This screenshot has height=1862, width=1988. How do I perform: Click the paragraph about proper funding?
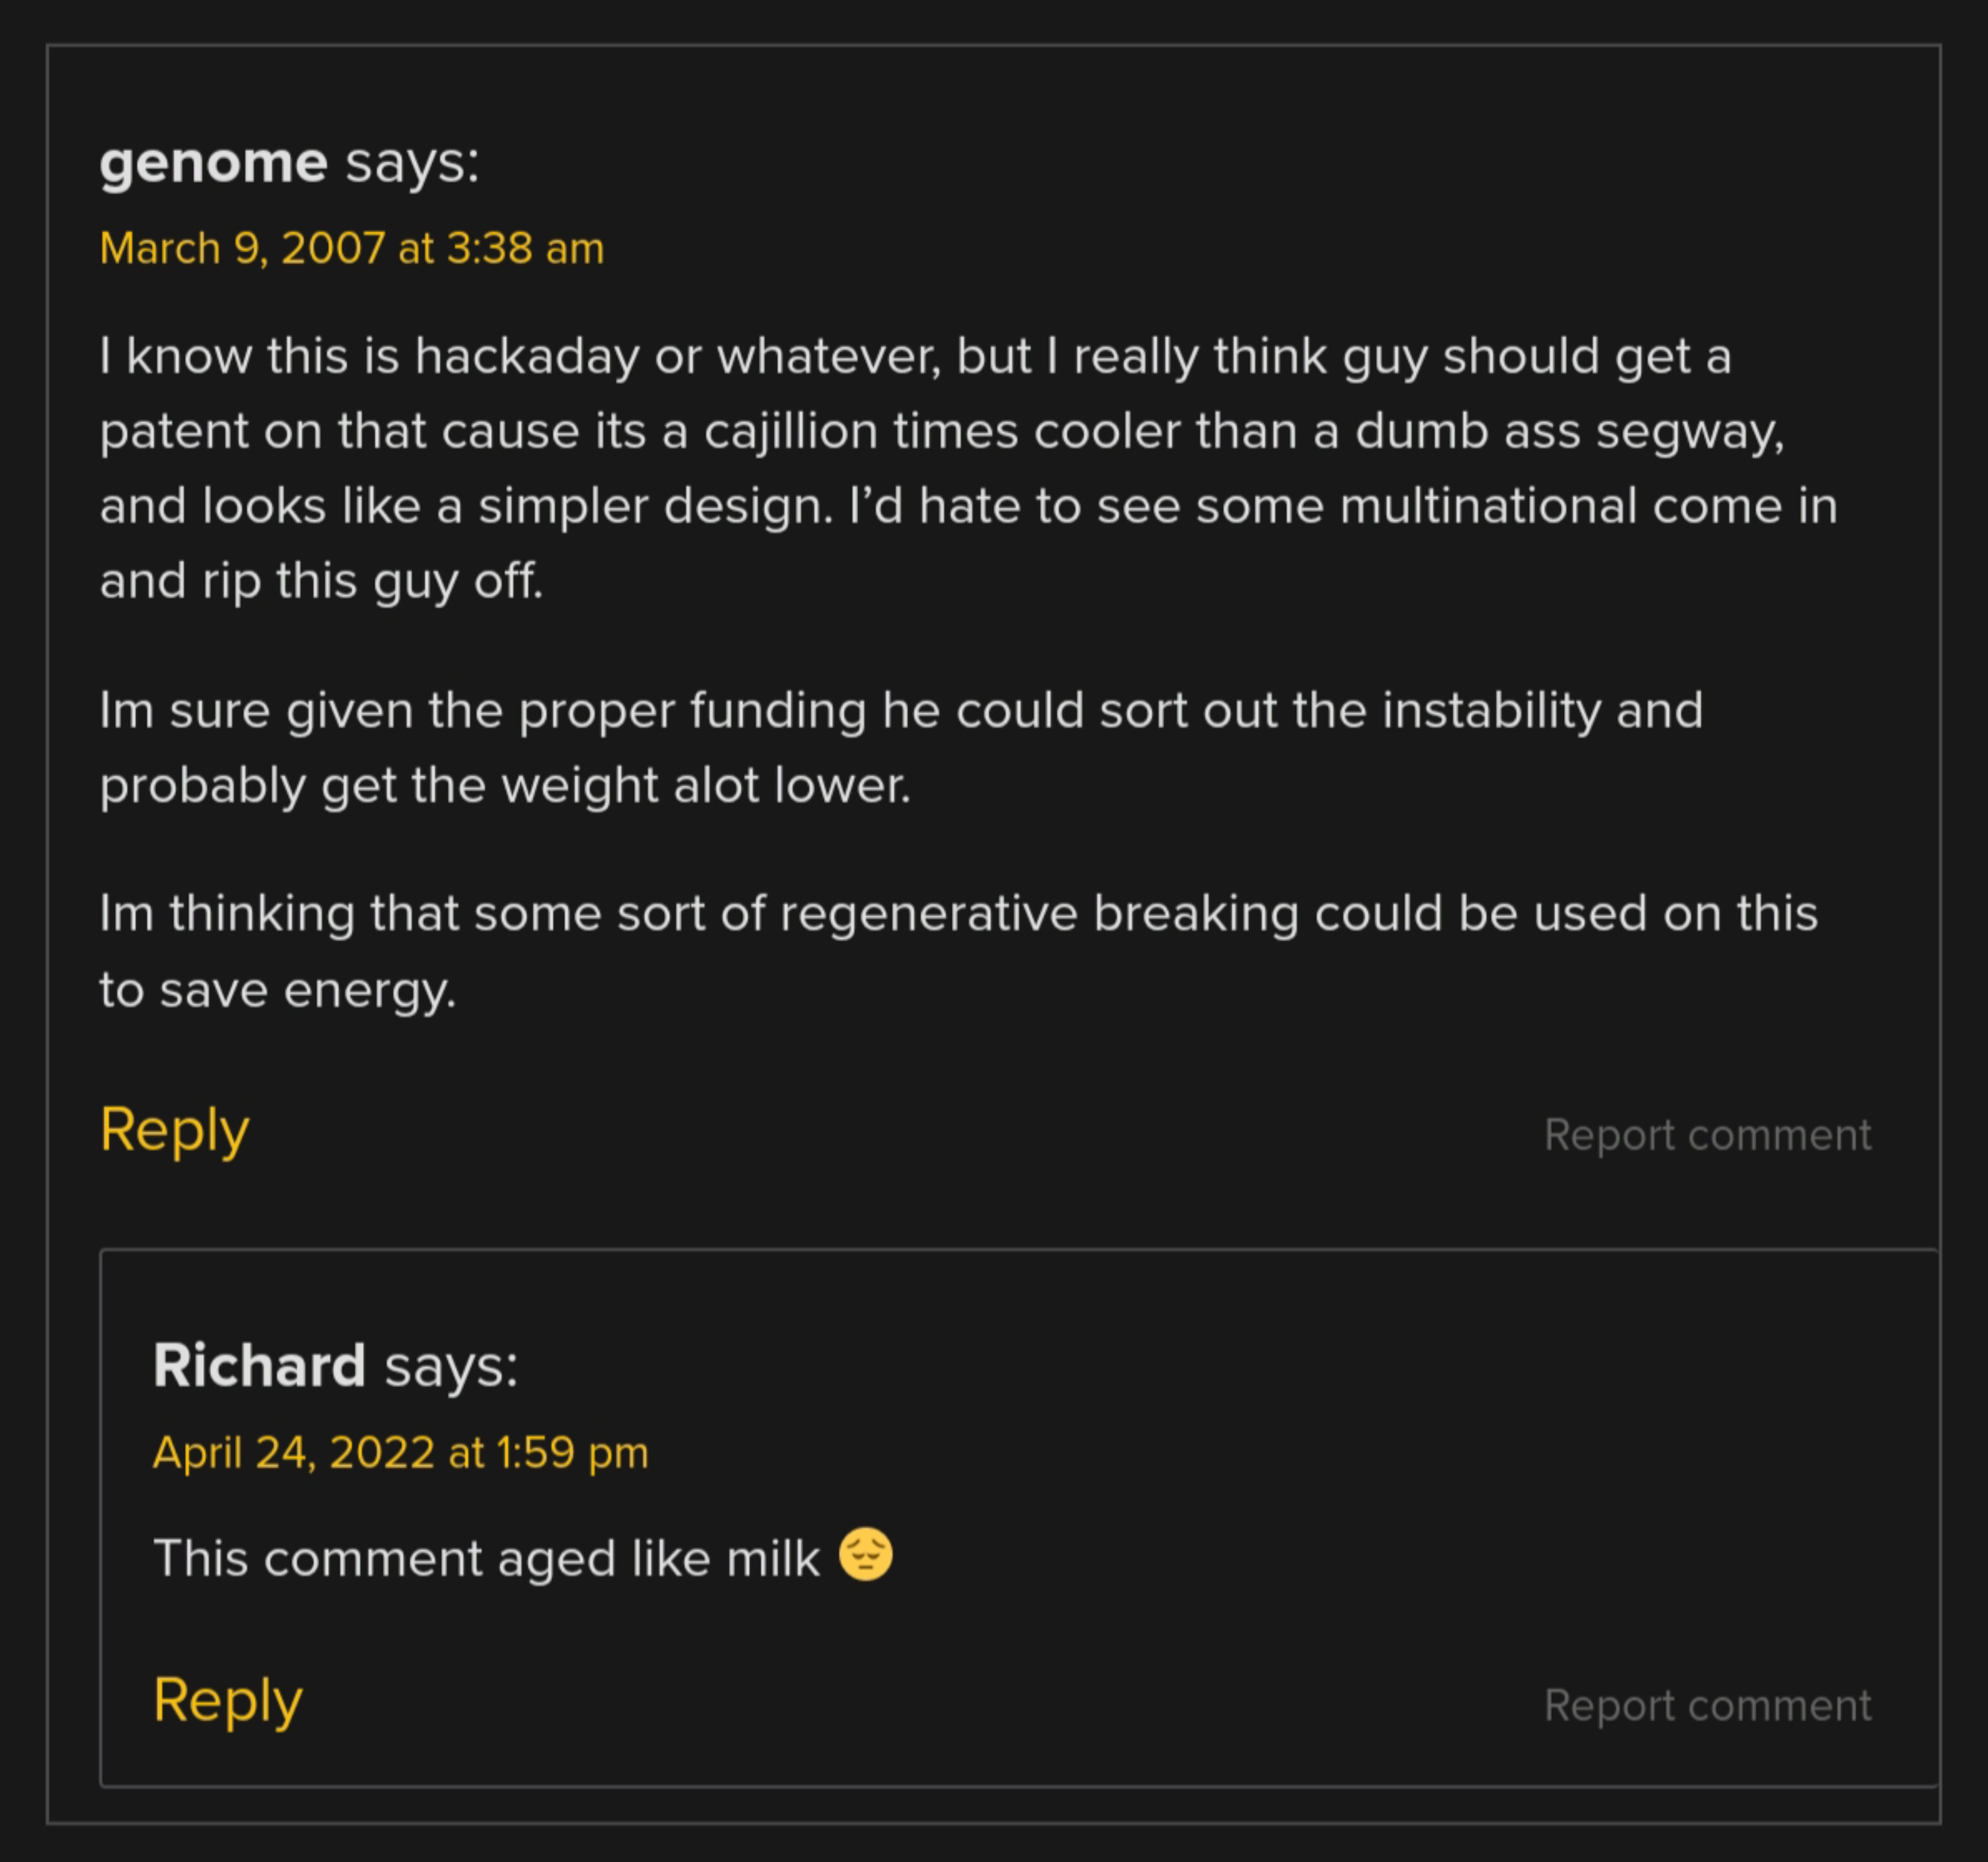point(900,748)
